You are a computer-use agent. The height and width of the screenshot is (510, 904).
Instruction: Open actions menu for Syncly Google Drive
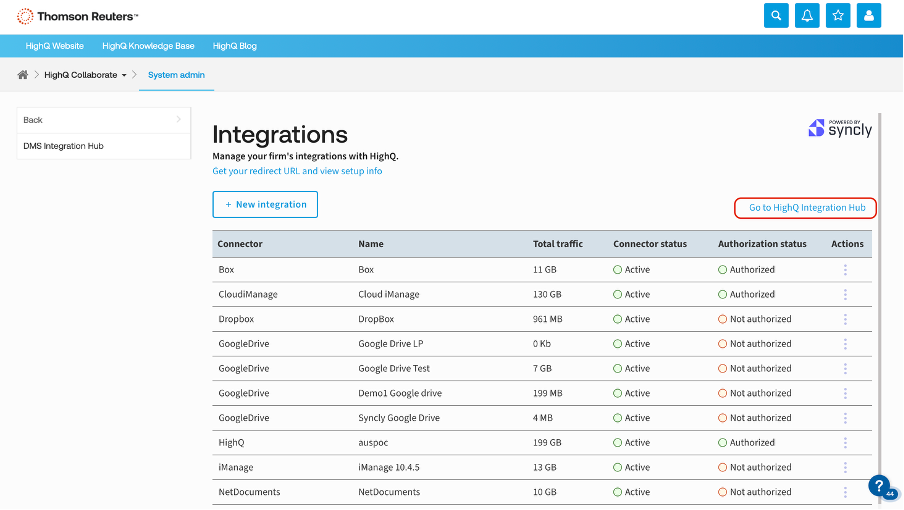coord(845,418)
